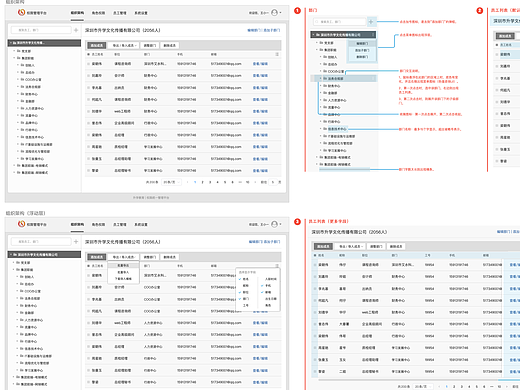This screenshot has width=520, height=390.
Task: Focus jump-to-page input in top mockup pagination
Action: point(273,182)
